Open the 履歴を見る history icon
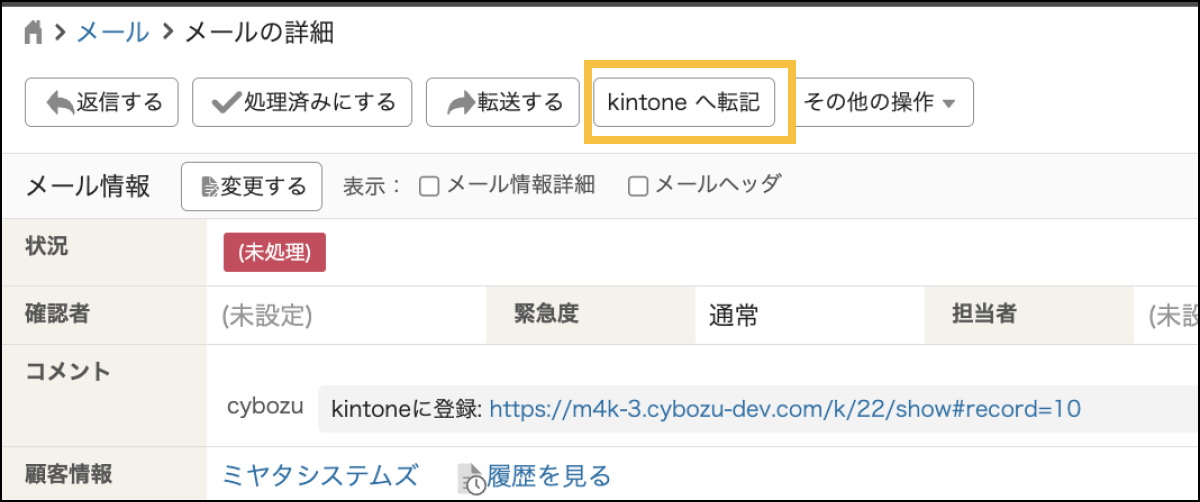Screen dimensions: 1200x502 [x=471, y=478]
